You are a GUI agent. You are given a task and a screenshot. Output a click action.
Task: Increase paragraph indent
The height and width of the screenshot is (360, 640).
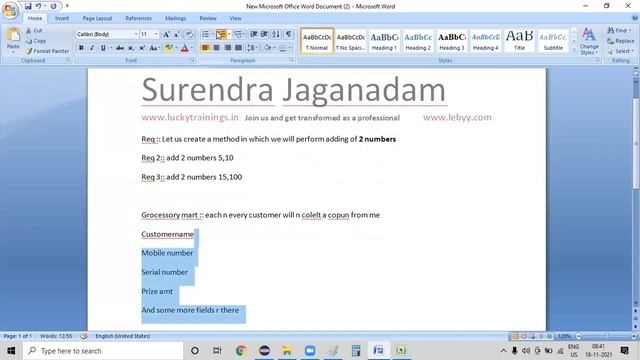[264, 34]
